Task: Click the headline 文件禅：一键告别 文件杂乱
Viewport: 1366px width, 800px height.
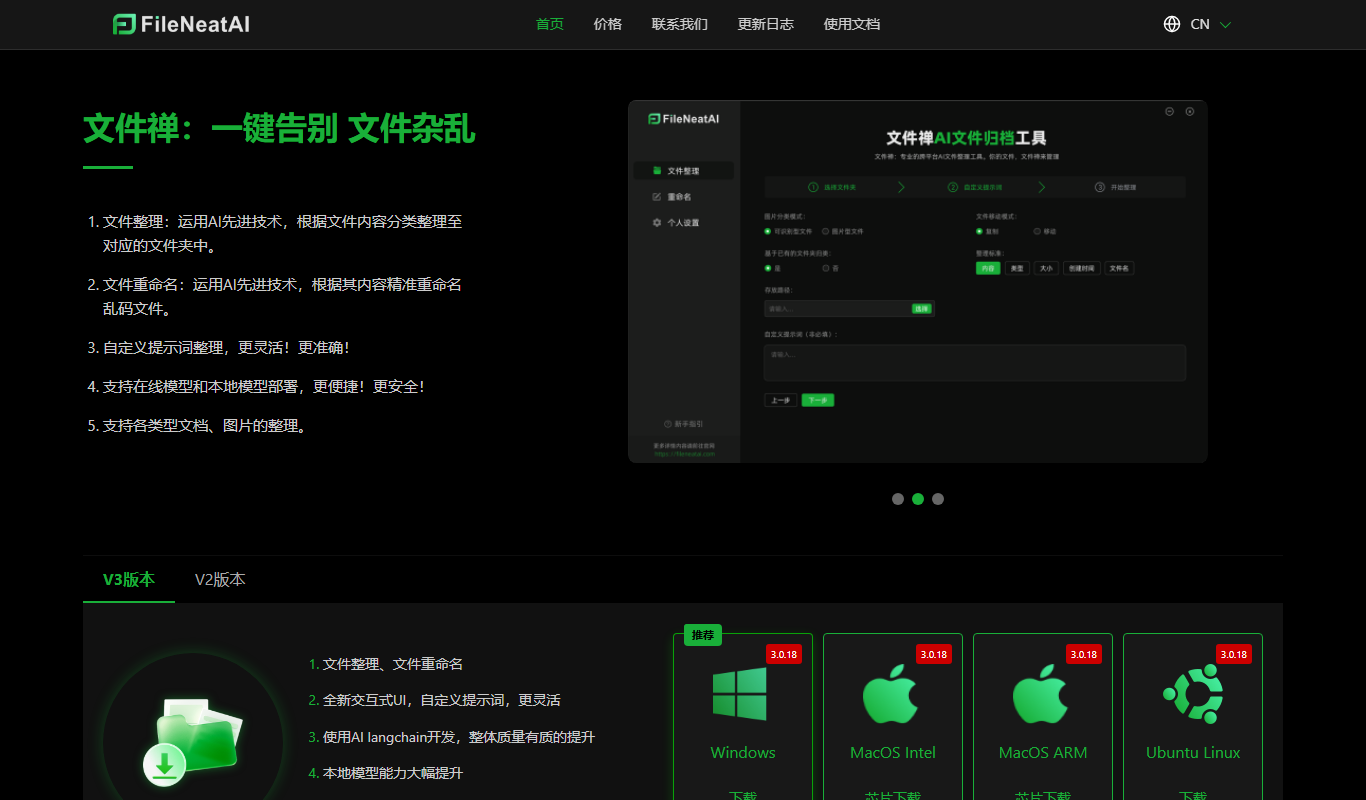Action: click(279, 128)
